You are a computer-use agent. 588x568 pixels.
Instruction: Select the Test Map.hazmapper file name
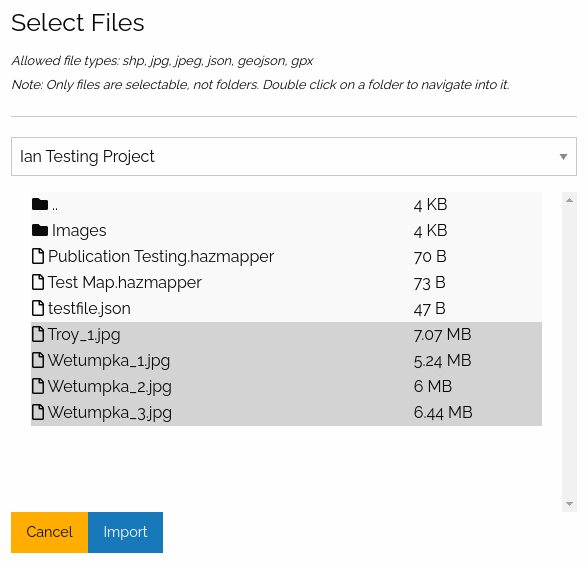click(x=125, y=283)
